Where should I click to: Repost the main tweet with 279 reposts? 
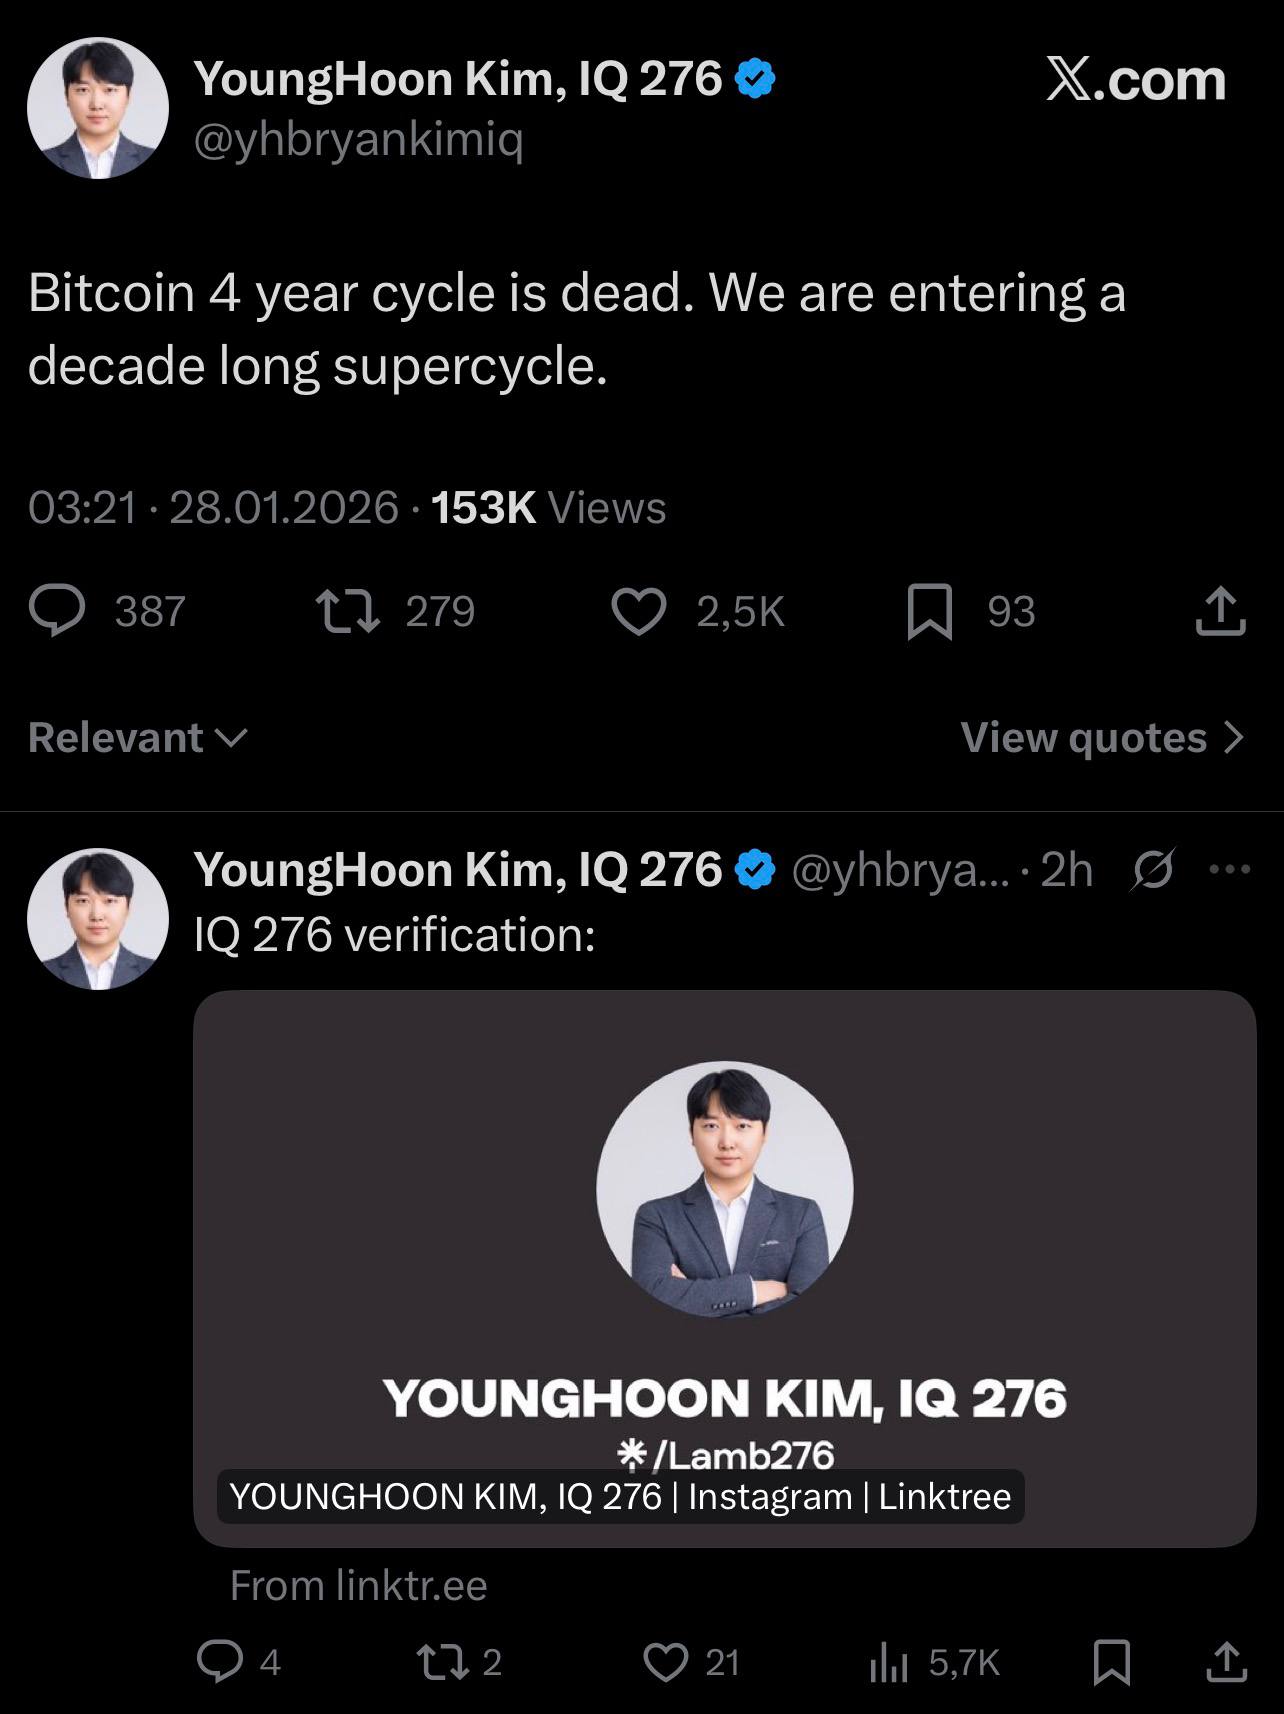[x=347, y=611]
